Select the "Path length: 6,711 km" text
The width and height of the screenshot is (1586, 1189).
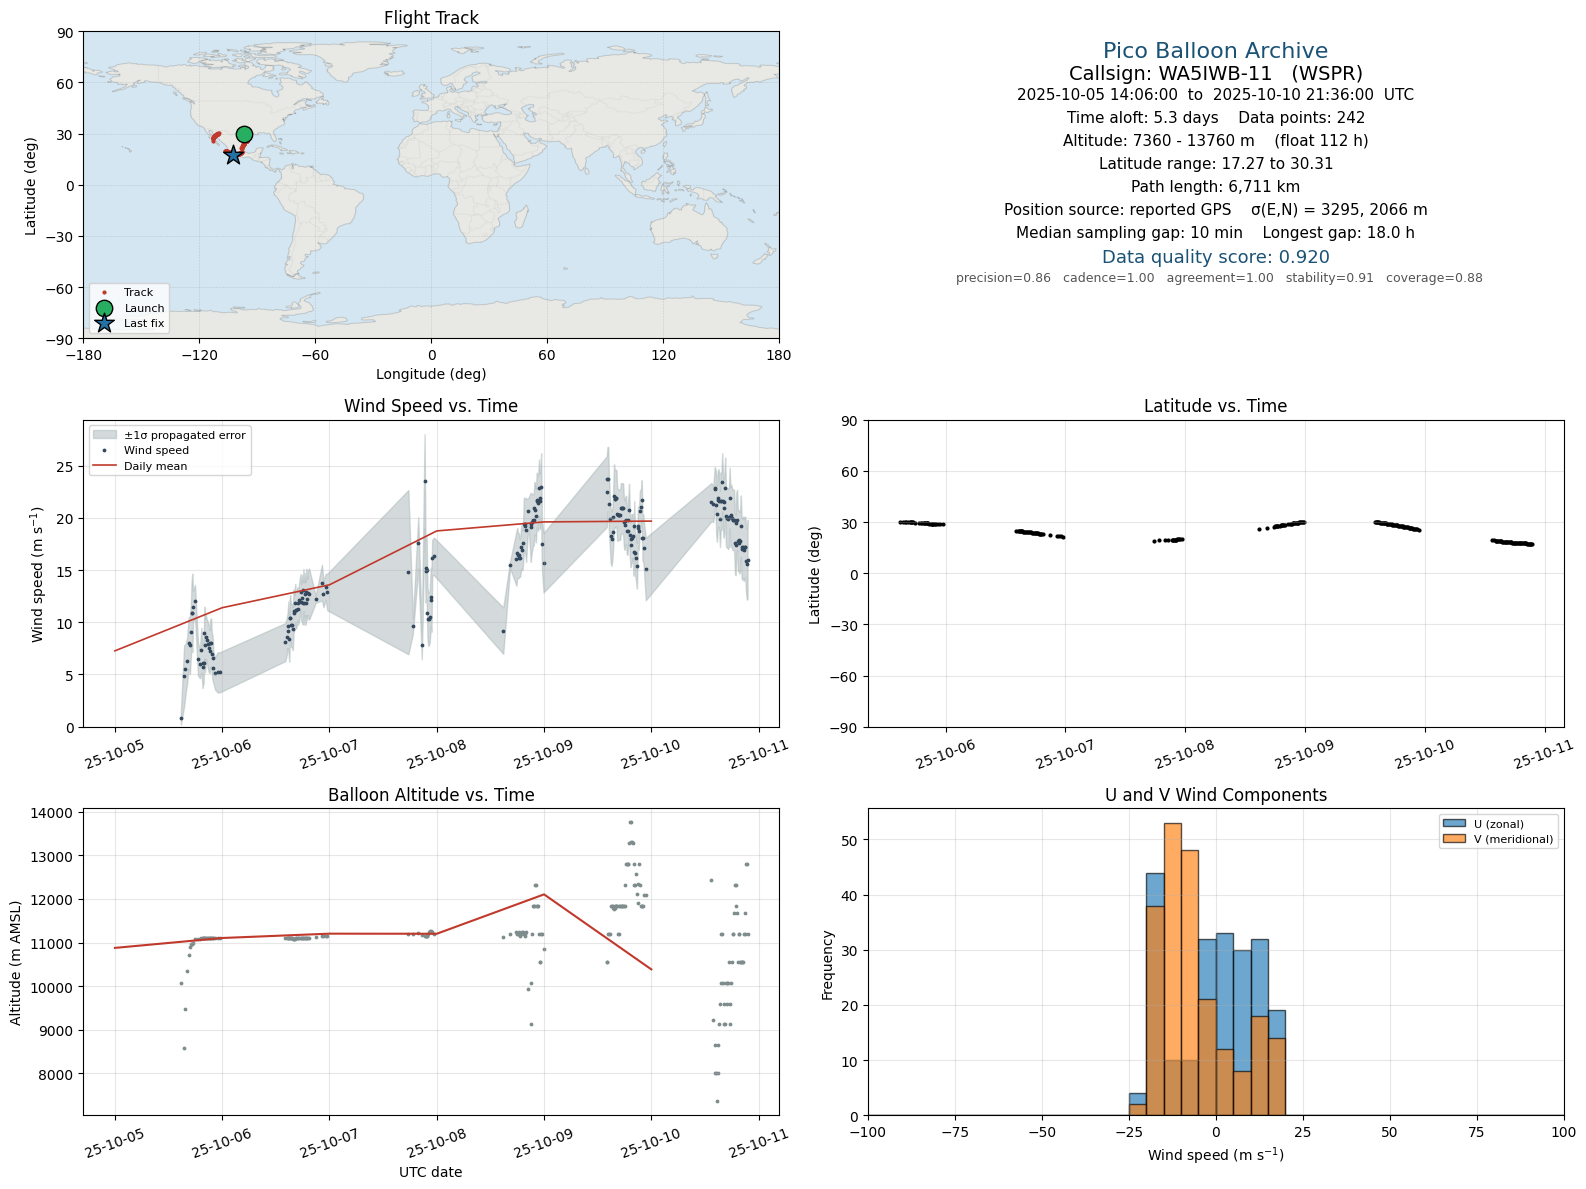[x=1215, y=187]
